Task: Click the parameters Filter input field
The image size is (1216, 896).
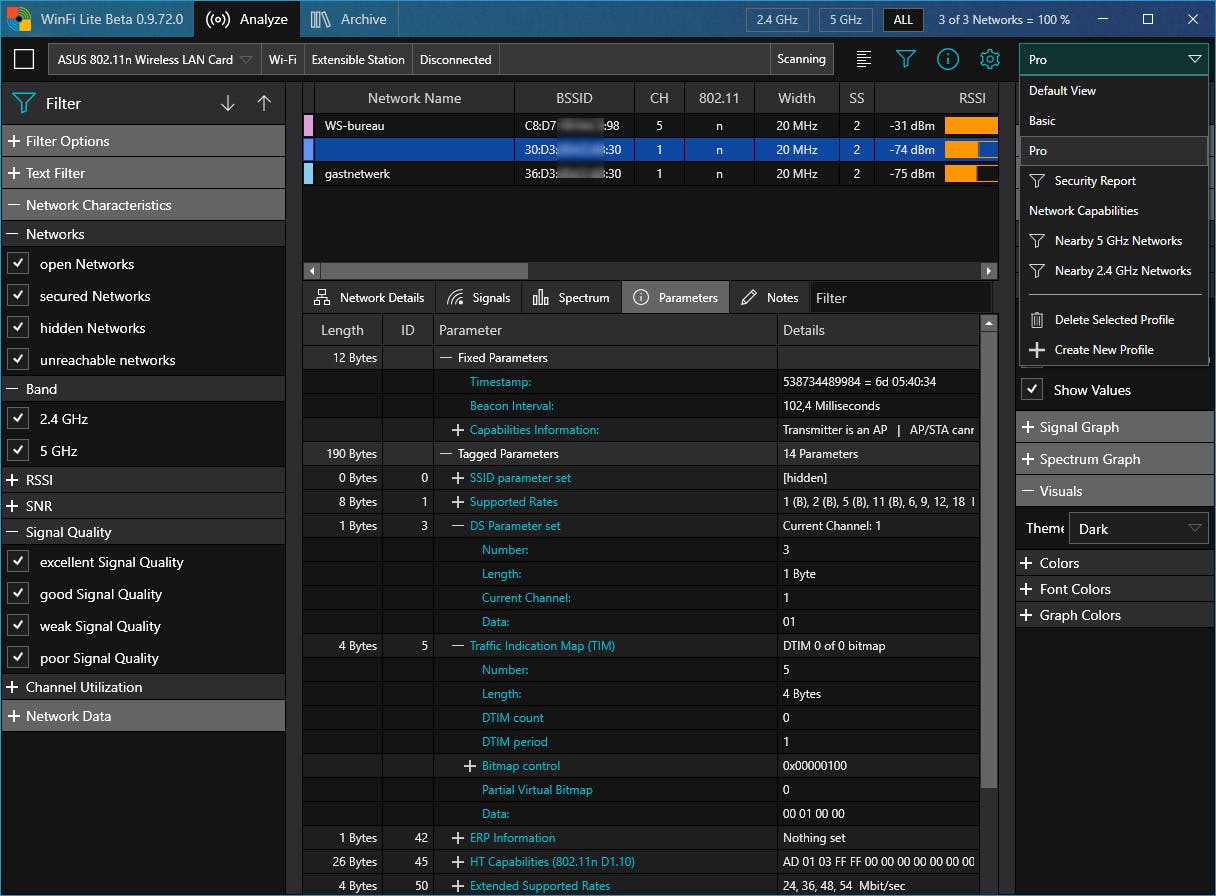Action: 898,298
